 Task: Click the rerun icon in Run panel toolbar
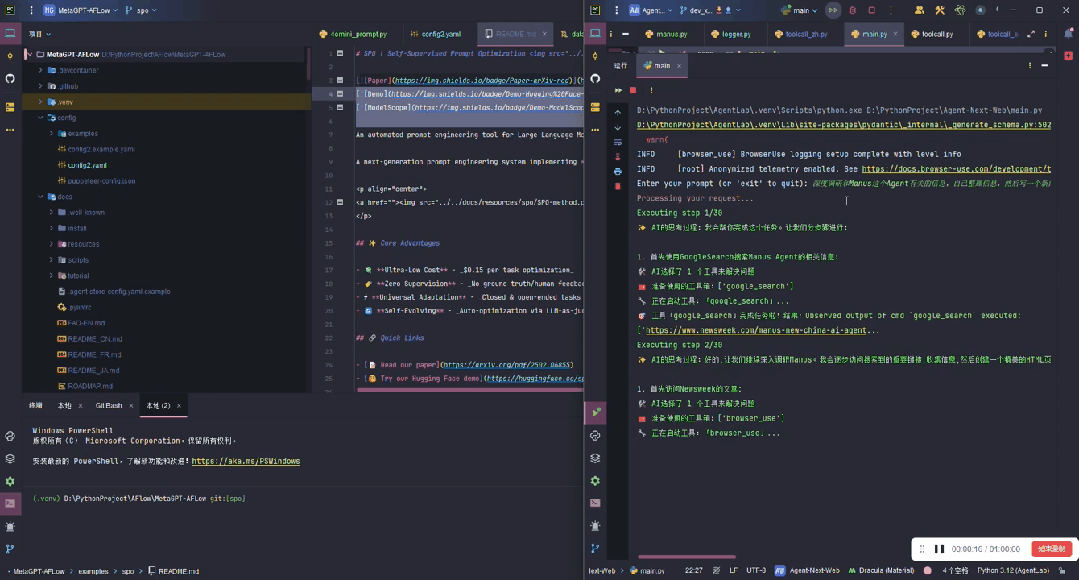(x=618, y=90)
